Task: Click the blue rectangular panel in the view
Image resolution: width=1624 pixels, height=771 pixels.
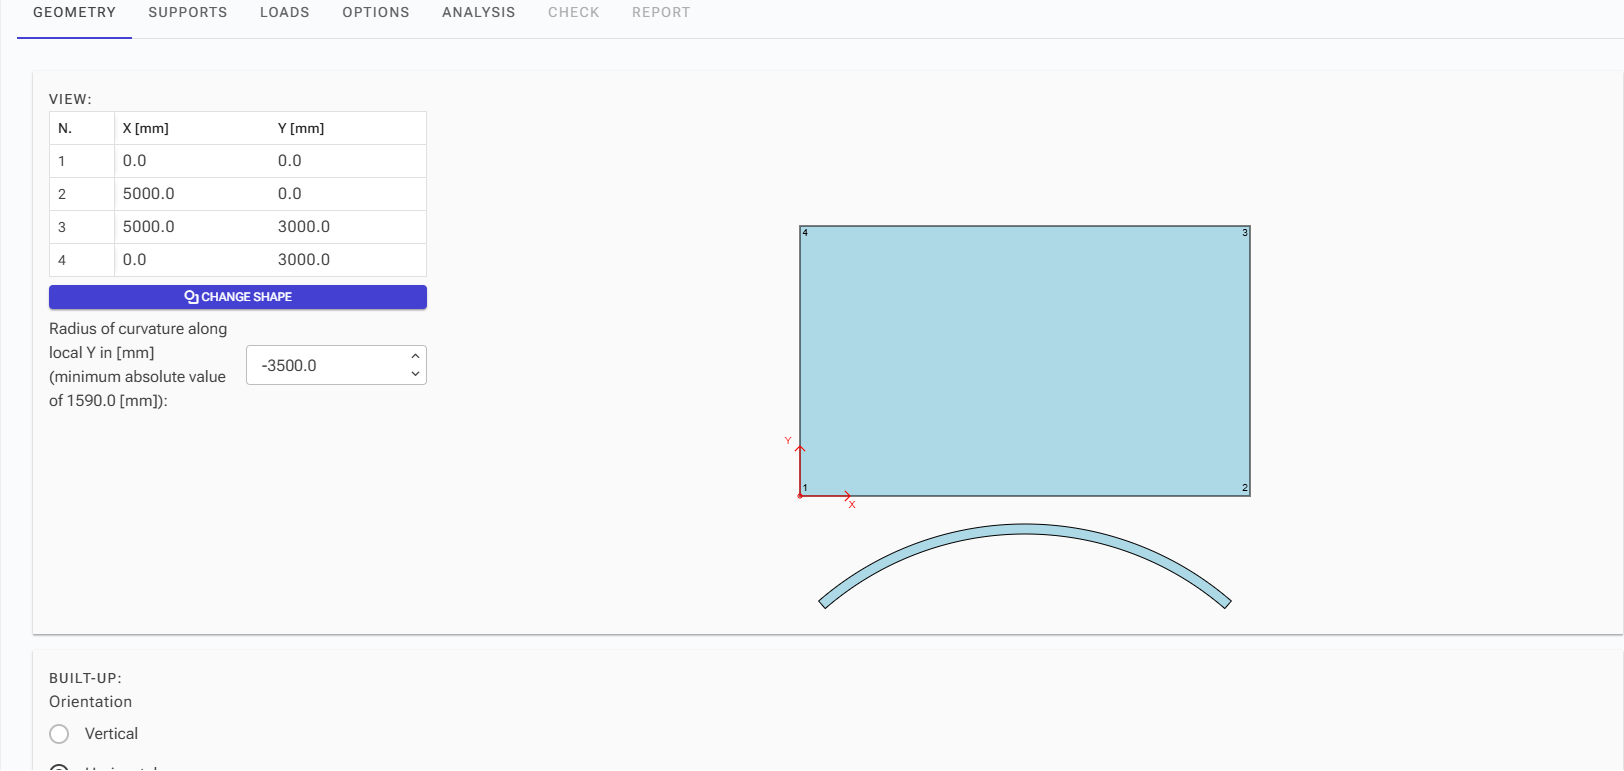Action: pos(1024,360)
